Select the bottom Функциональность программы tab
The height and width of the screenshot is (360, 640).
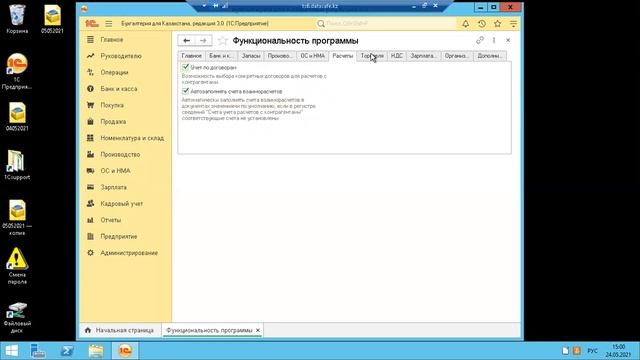[209, 330]
